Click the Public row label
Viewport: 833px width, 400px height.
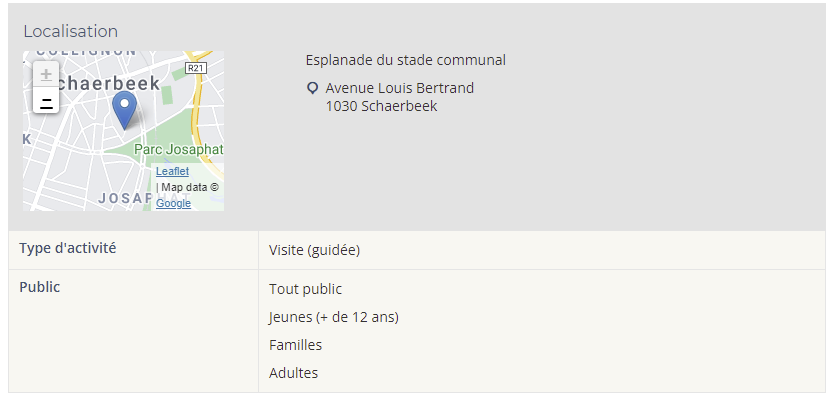40,287
